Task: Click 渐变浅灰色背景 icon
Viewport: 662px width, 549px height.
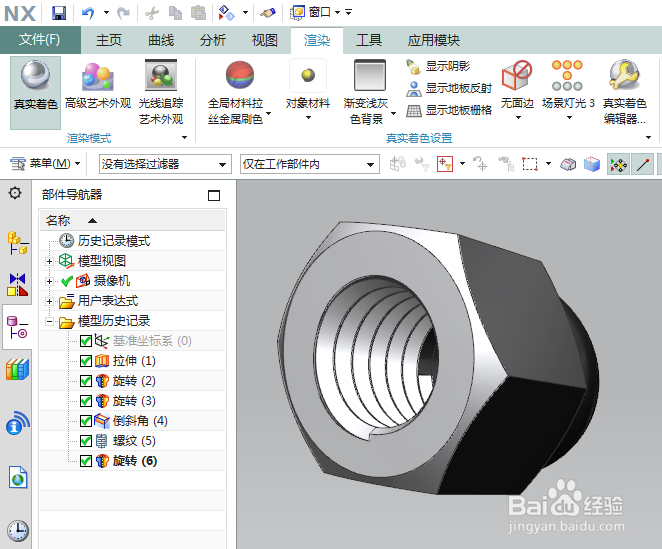Action: pyautogui.click(x=370, y=76)
